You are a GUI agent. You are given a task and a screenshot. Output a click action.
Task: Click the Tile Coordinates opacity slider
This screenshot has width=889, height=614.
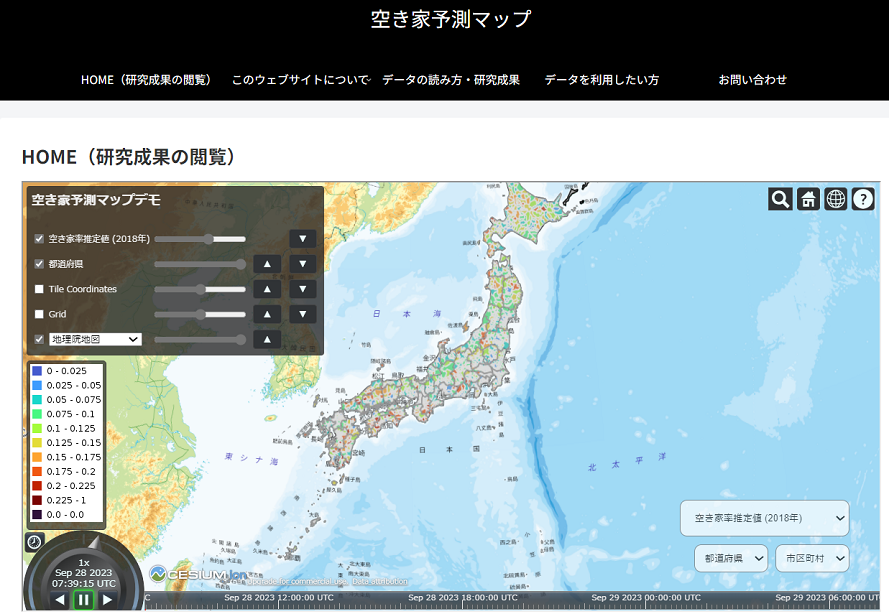coord(200,289)
